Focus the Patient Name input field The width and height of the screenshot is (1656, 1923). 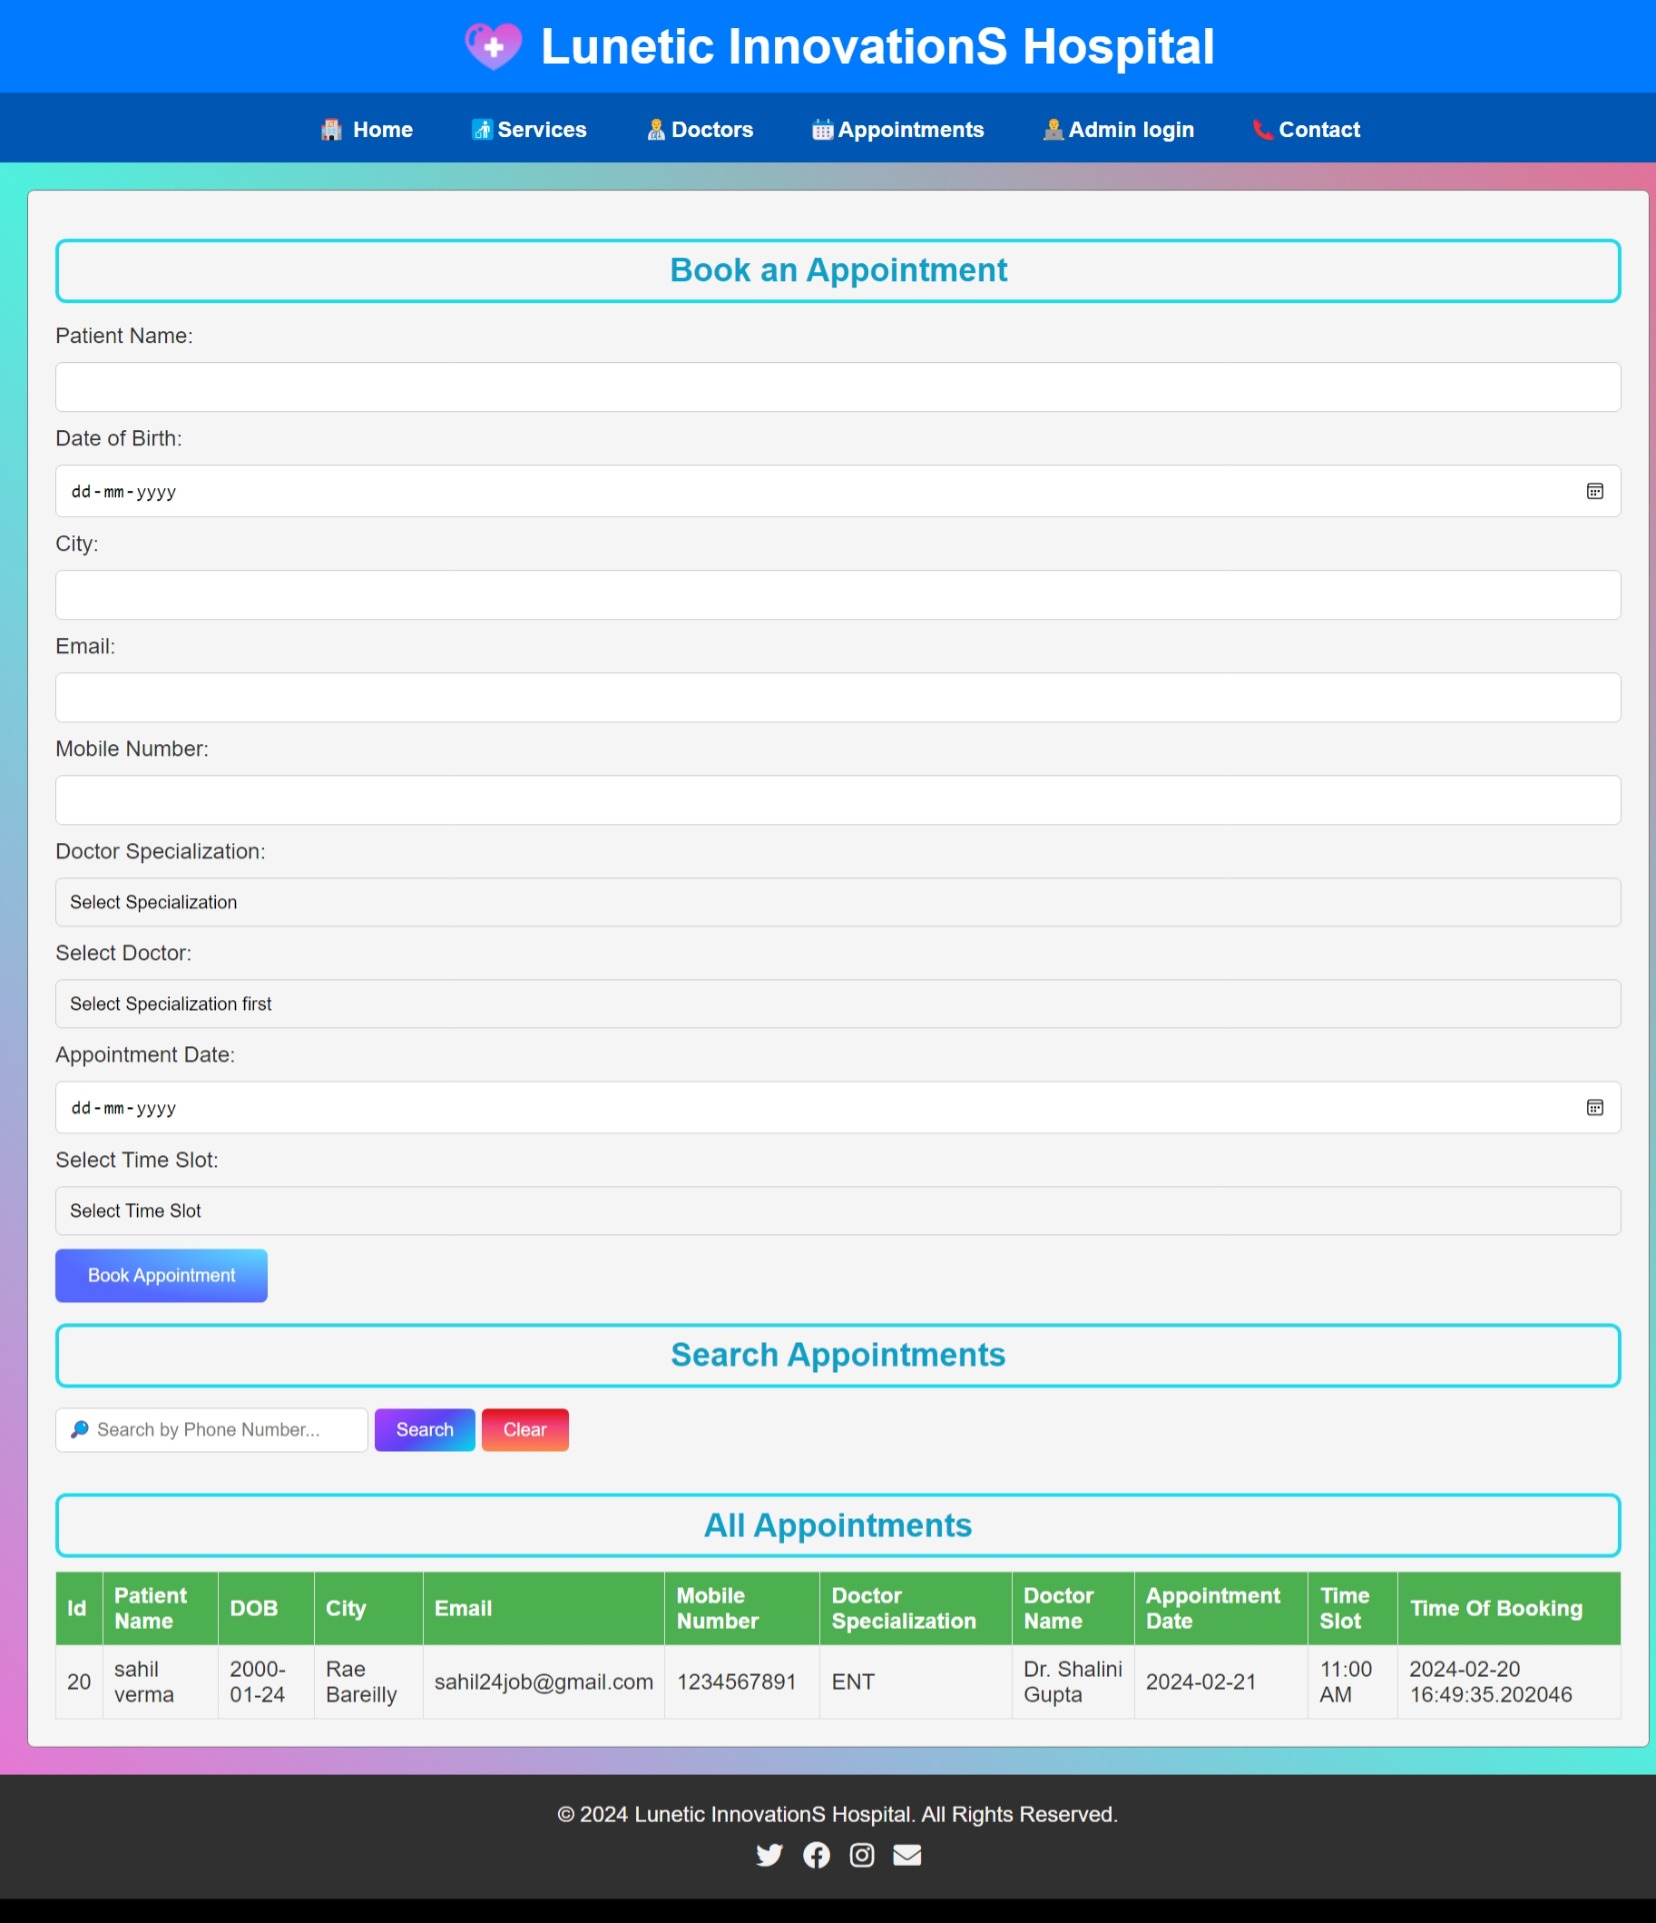point(838,387)
